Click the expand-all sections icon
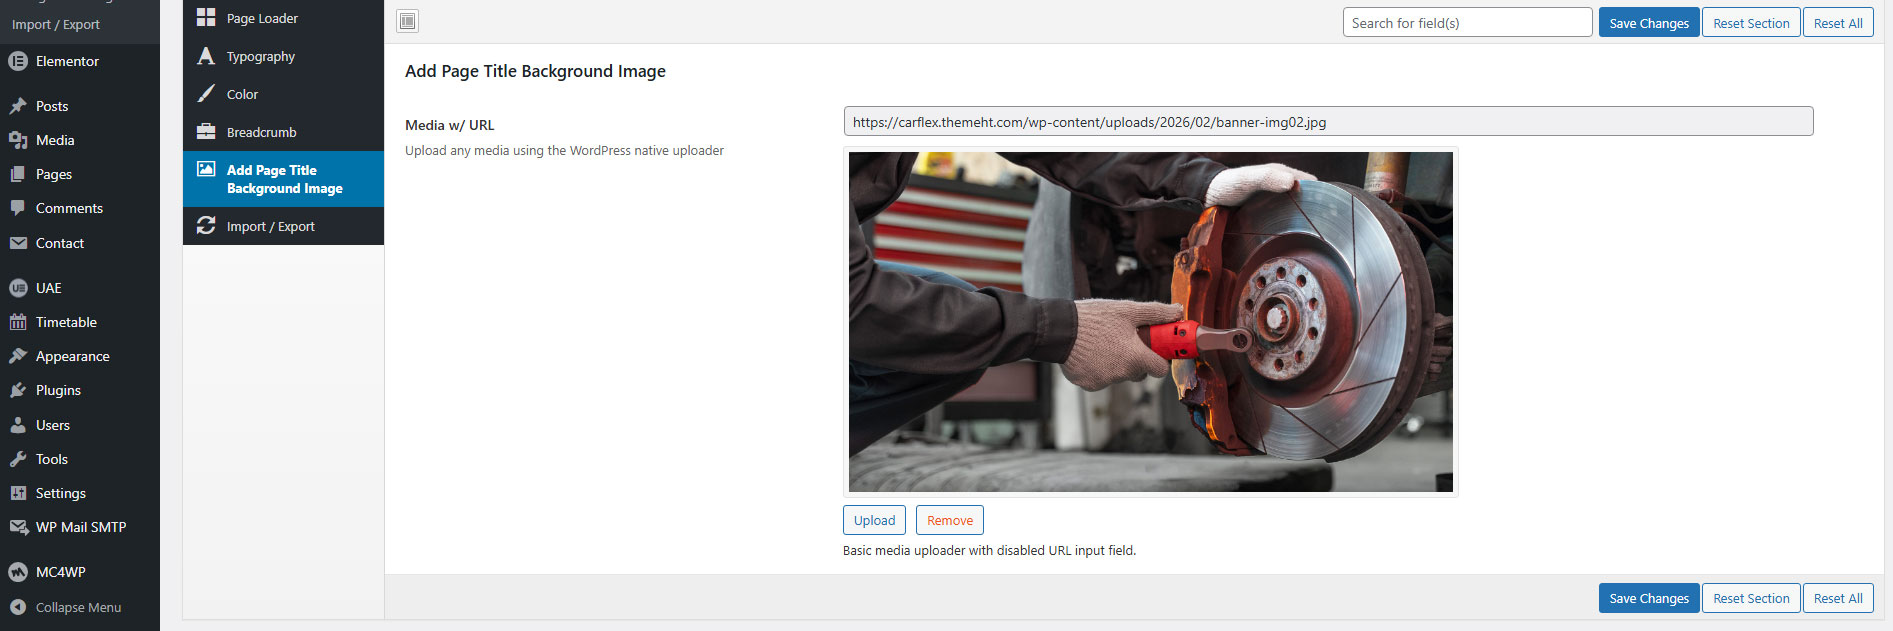 [x=407, y=21]
